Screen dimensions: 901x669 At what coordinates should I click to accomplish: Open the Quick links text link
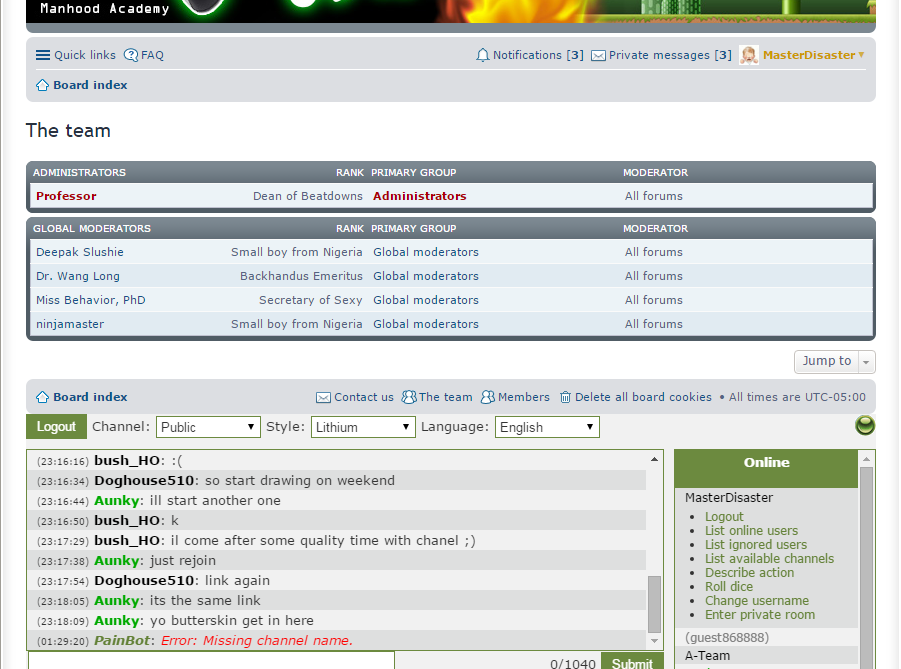pyautogui.click(x=85, y=55)
